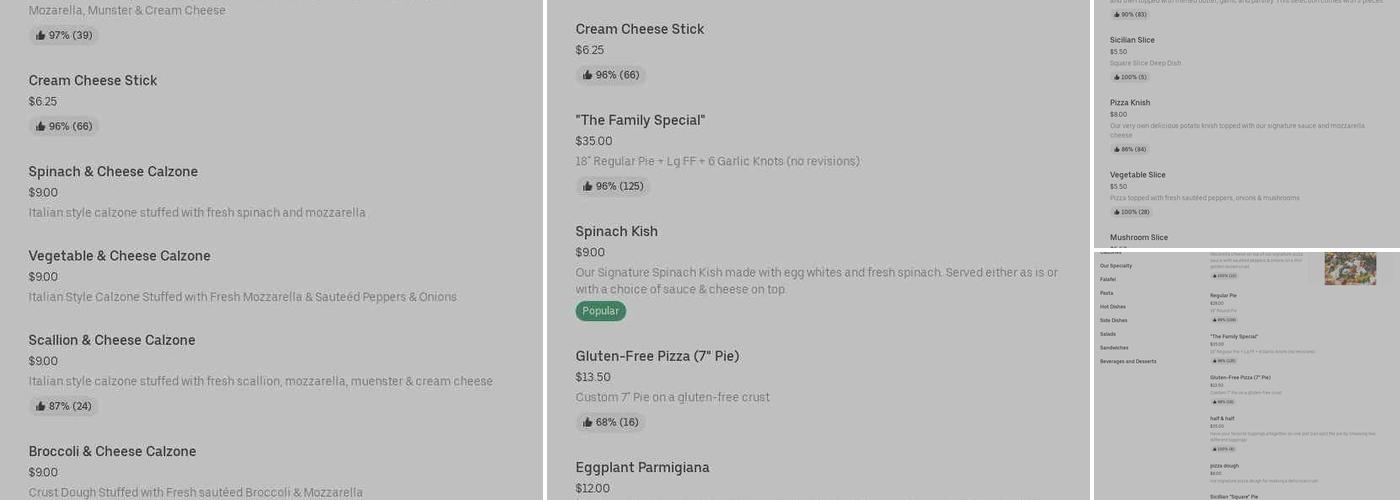Select the Scallion & Cheese Calzone item
This screenshot has height=500, width=1400.
tap(112, 341)
